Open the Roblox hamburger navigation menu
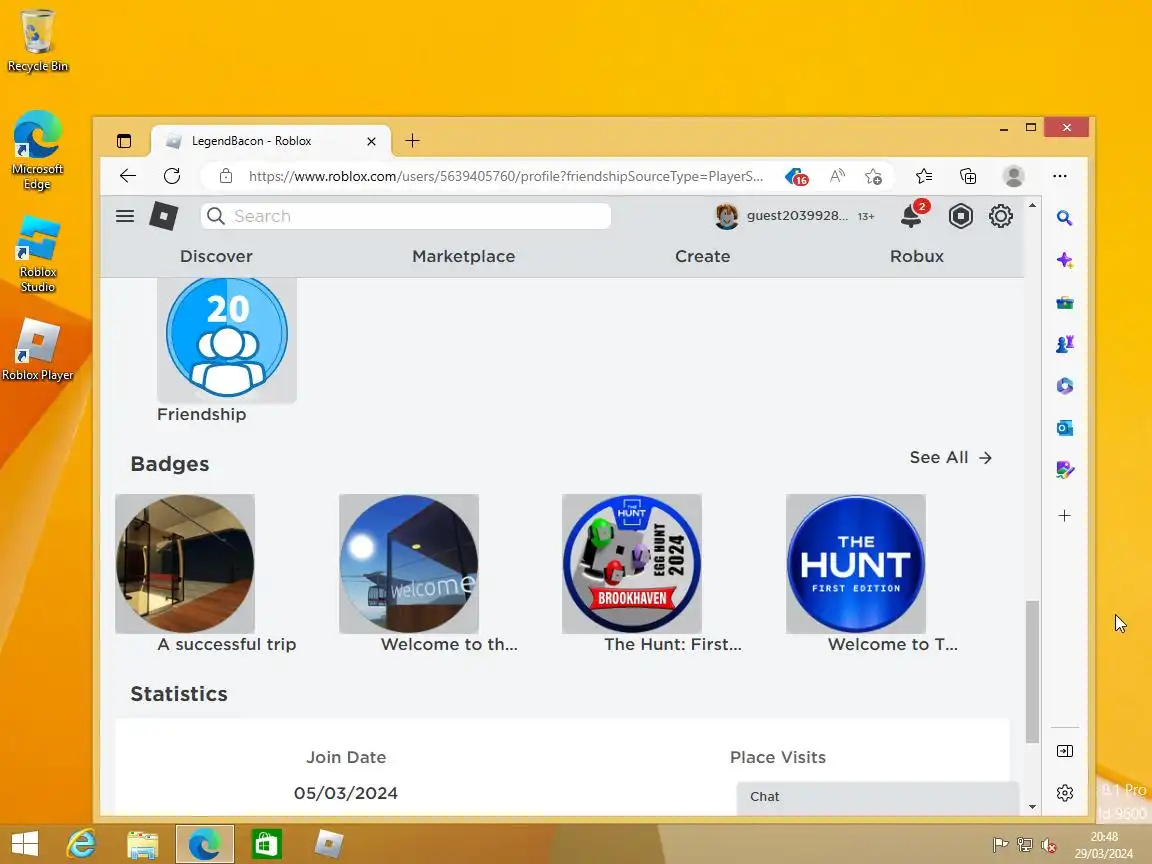This screenshot has height=864, width=1152. (125, 216)
